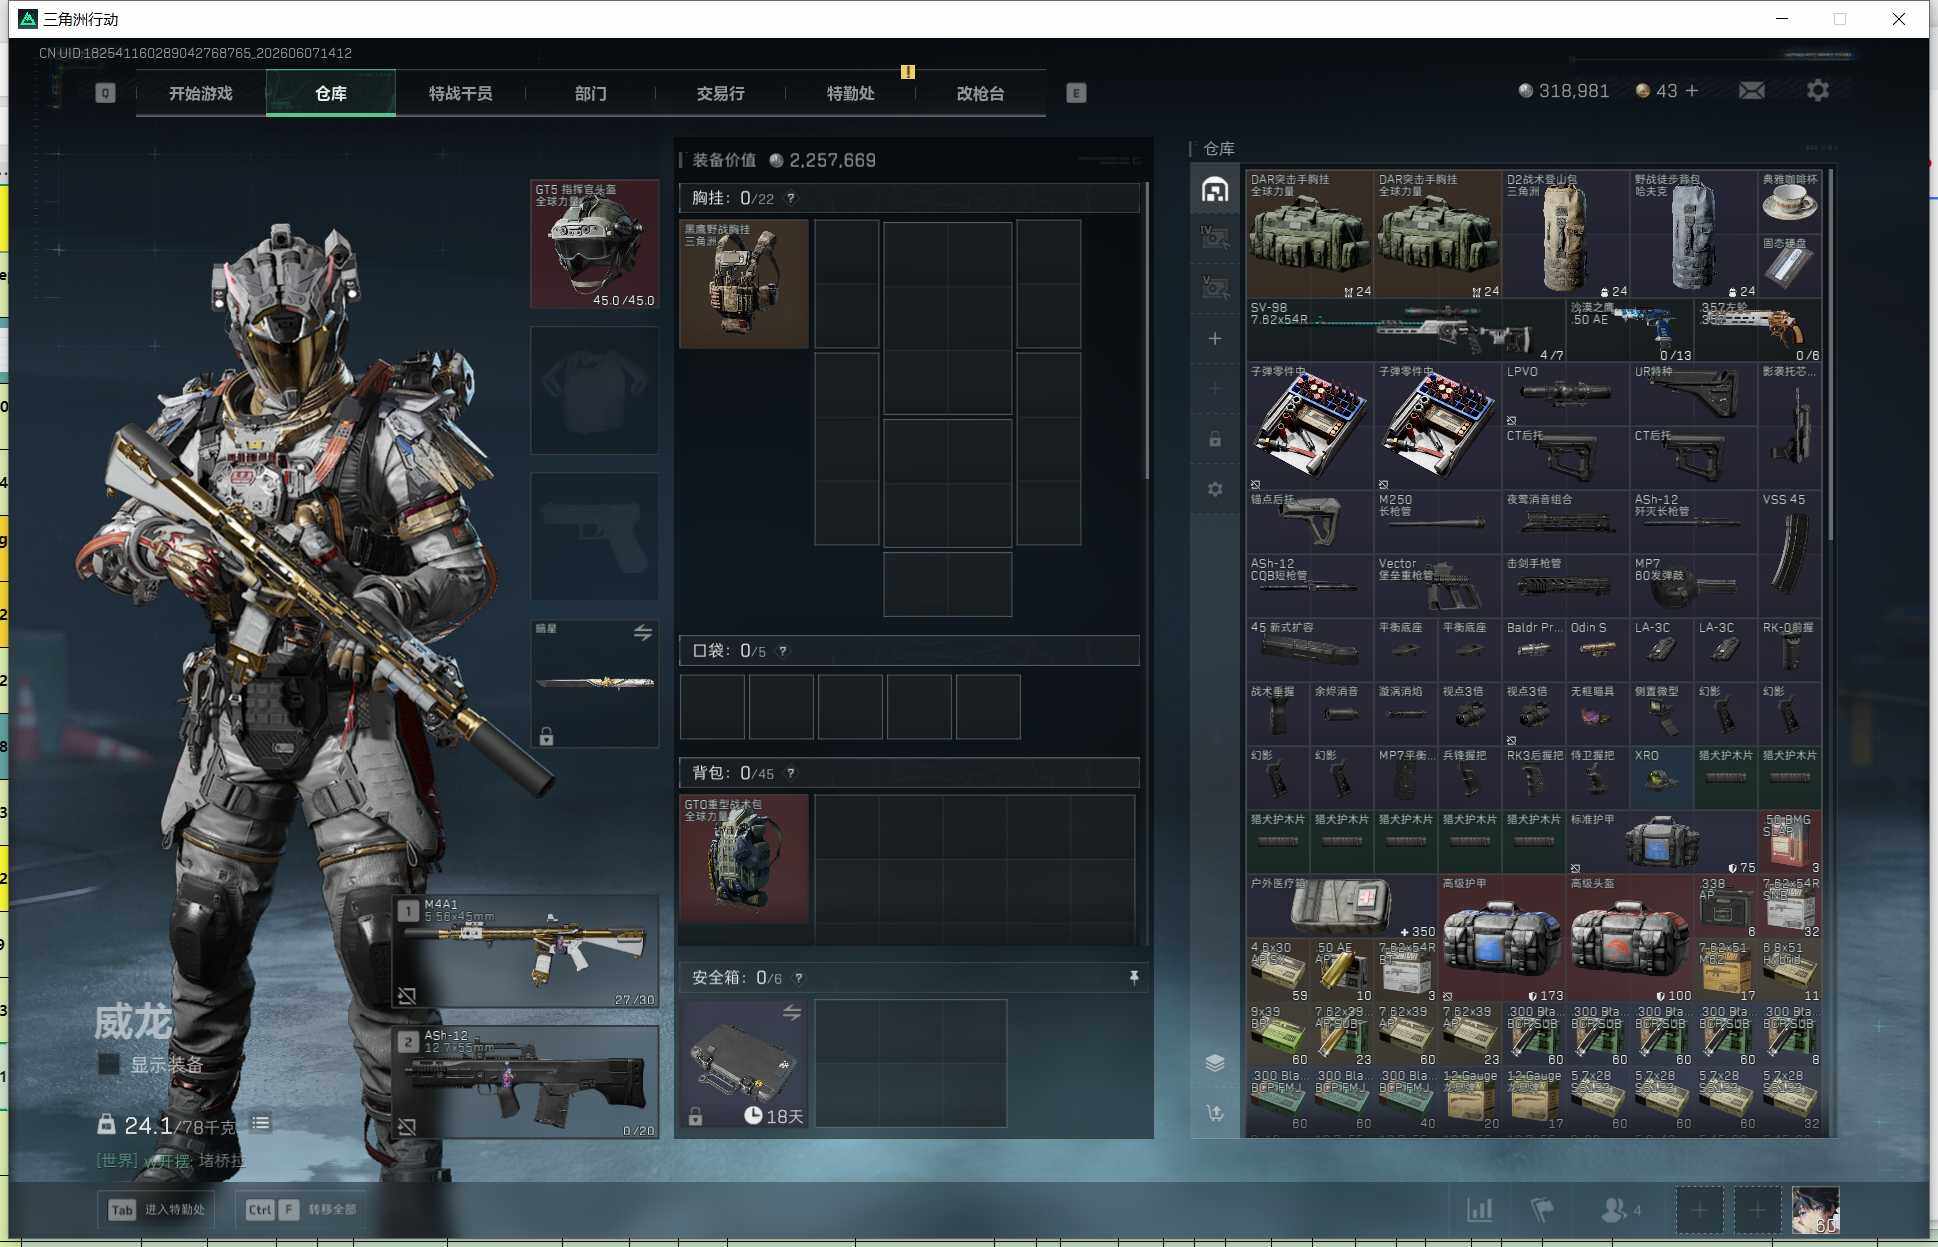Click the empty body armor slot
This screenshot has height=1247, width=1938.
(x=595, y=390)
